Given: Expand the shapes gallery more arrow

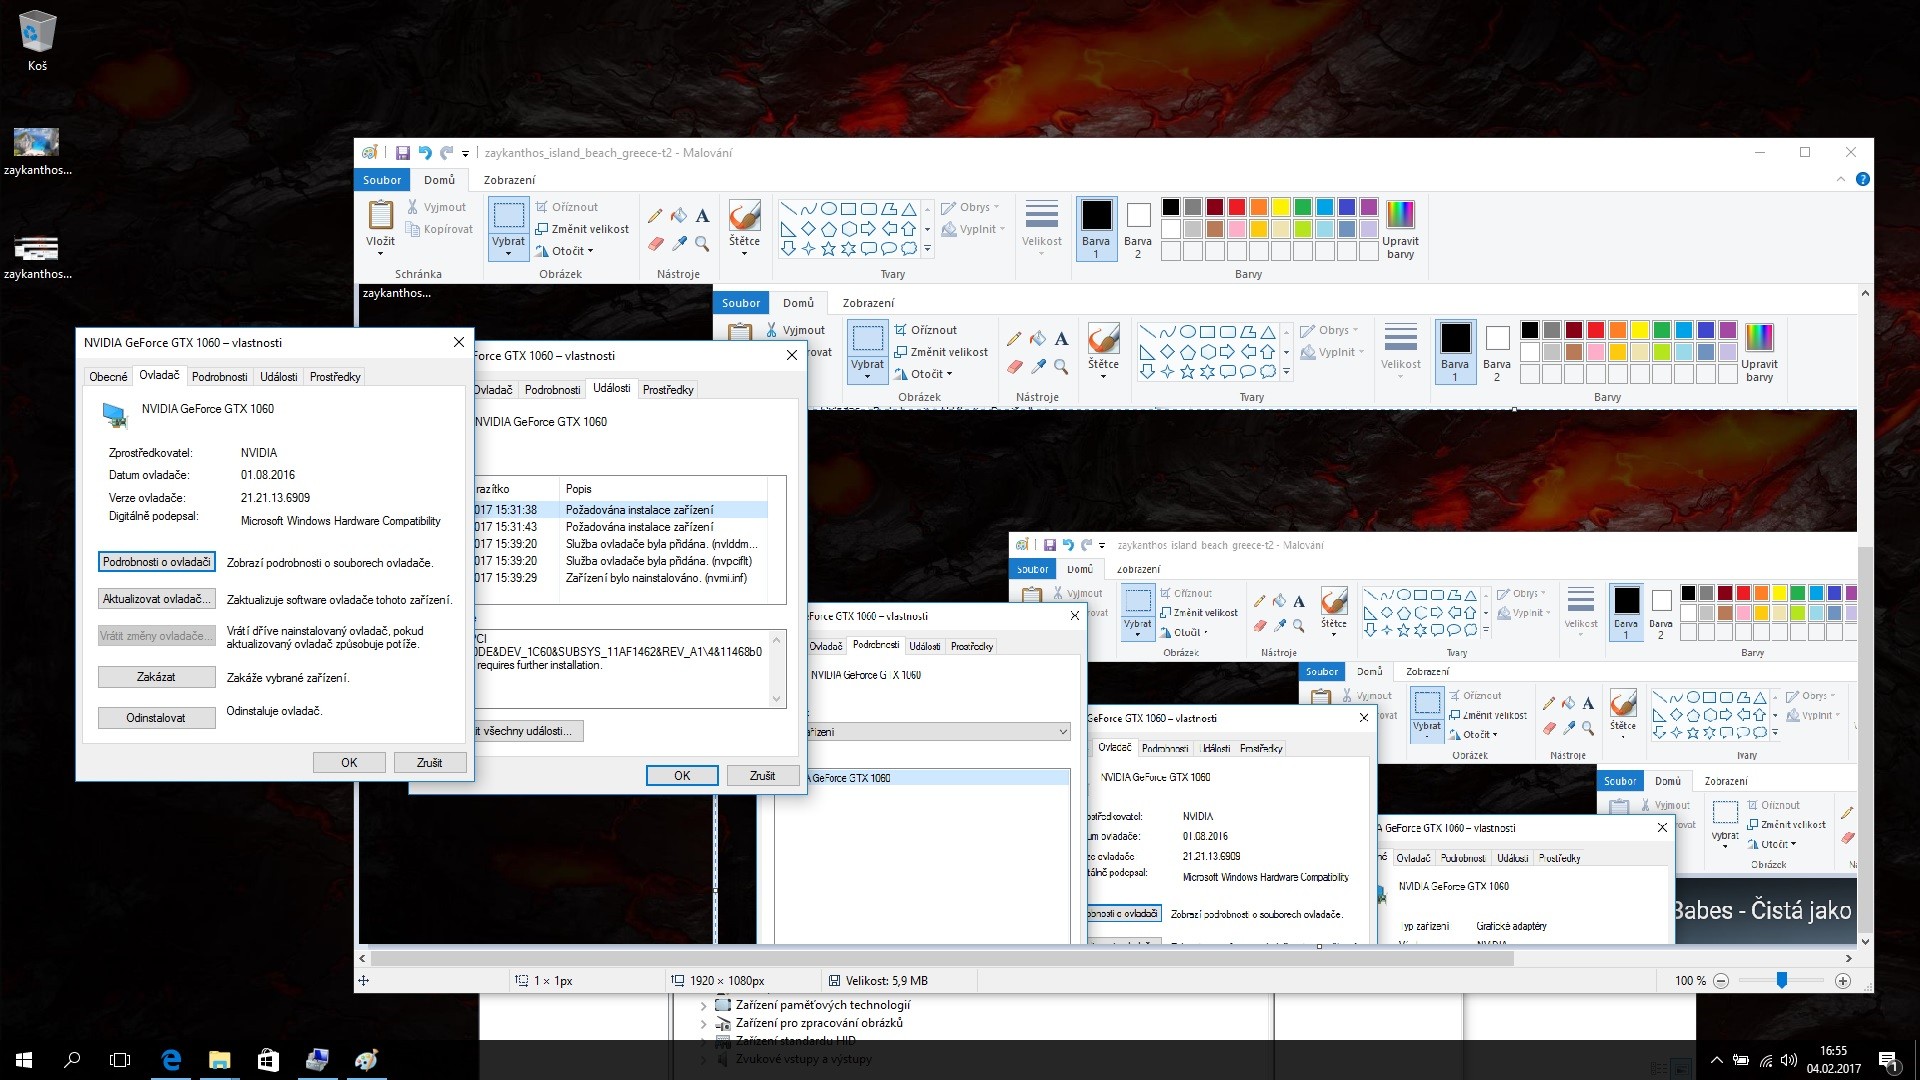Looking at the screenshot, I should (x=927, y=249).
